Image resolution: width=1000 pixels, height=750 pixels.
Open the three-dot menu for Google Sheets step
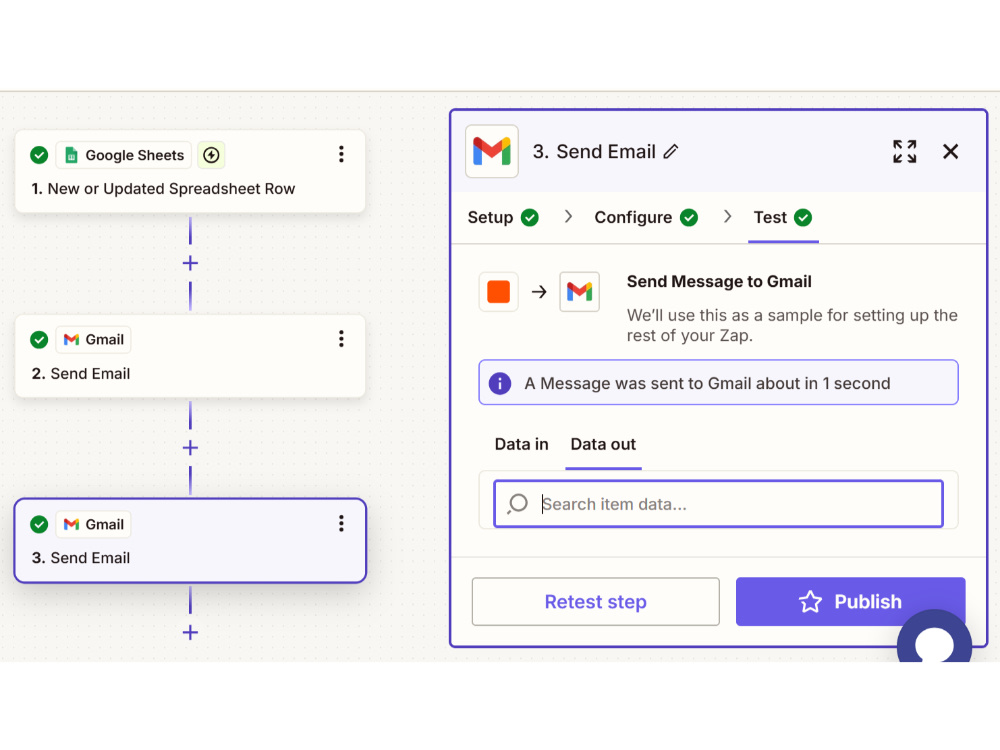(x=341, y=154)
